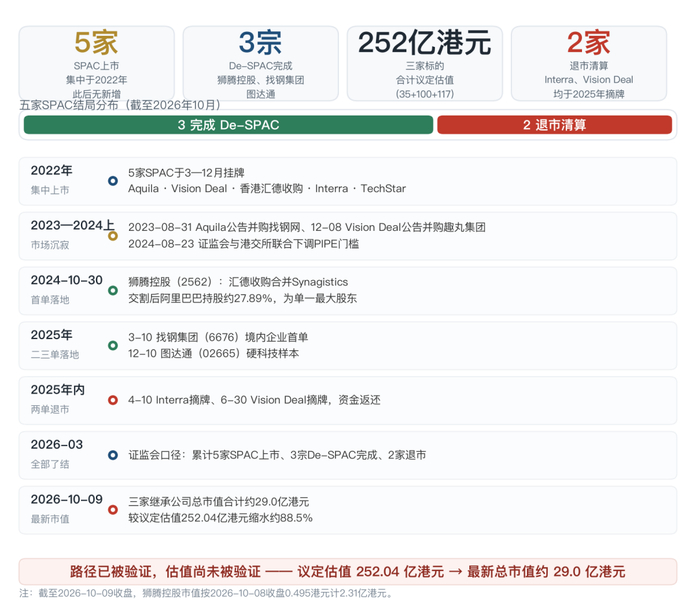Click the text '狮腾控股（2562）：汇德收购合并Synagistics'
Image resolution: width=700 pixels, height=607 pixels.
pyautogui.click(x=238, y=282)
